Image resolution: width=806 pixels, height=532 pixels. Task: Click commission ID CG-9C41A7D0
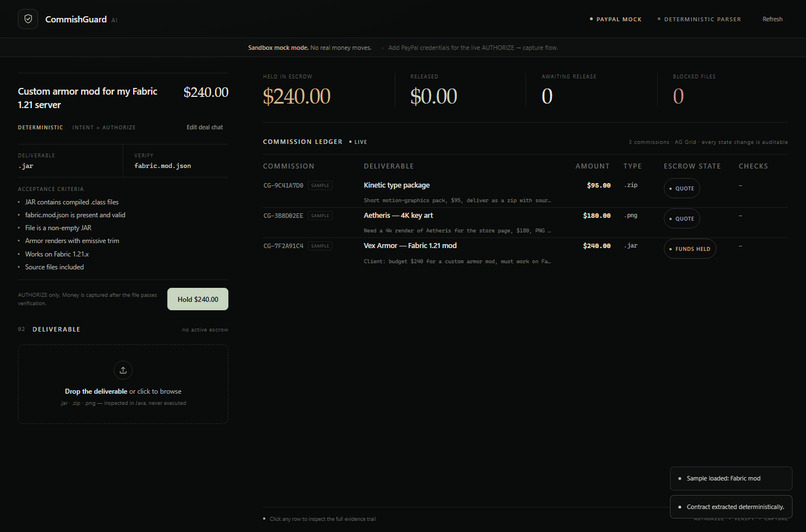[x=283, y=186]
